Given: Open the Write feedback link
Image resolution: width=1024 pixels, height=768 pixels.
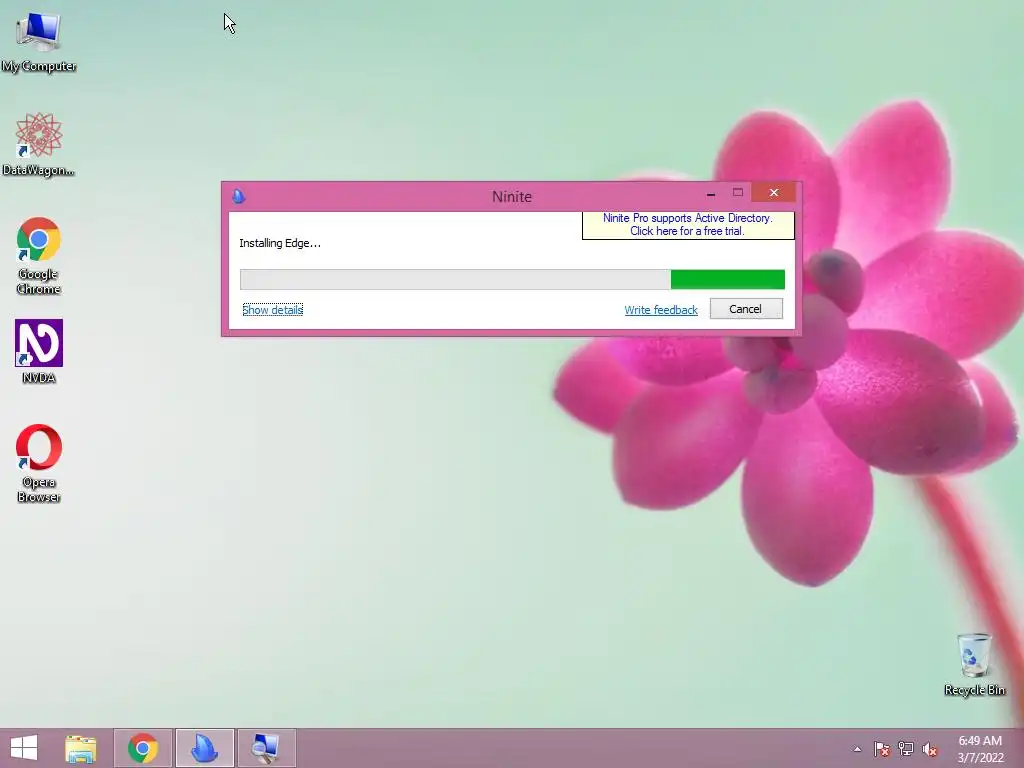Looking at the screenshot, I should point(661,310).
